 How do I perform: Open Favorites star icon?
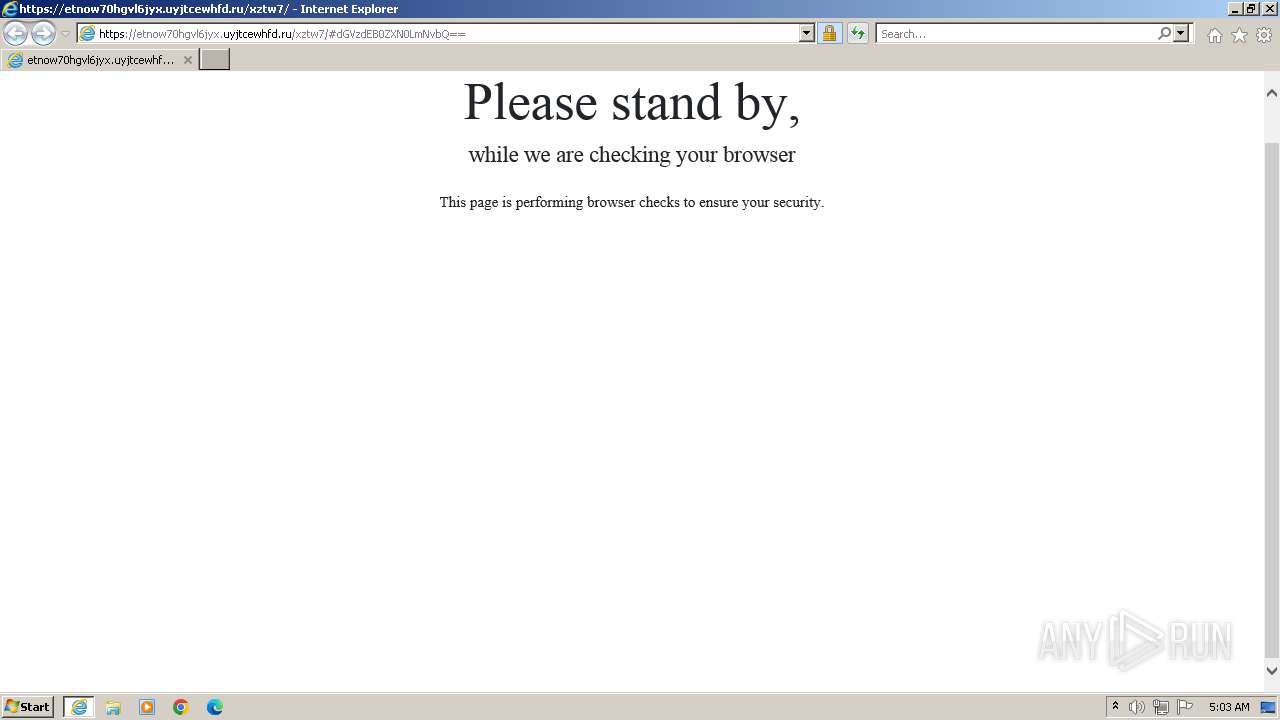coord(1239,35)
